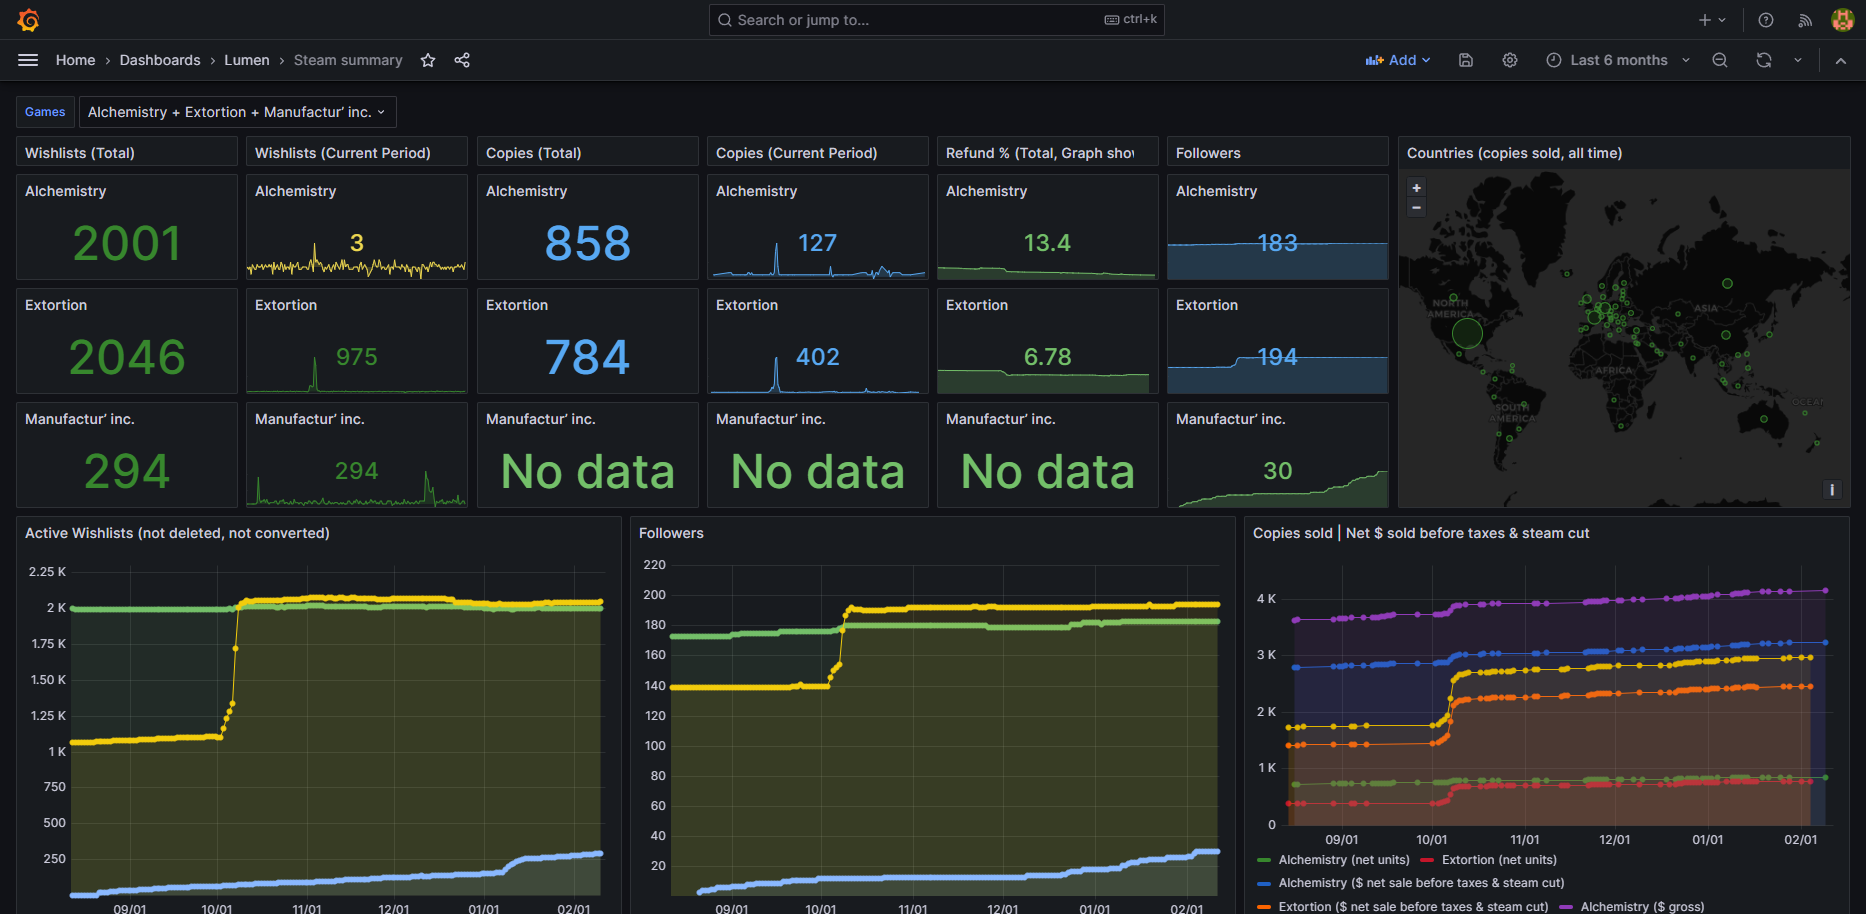Click Extortion current wishlists value 975
This screenshot has height=914, width=1866.
(357, 357)
